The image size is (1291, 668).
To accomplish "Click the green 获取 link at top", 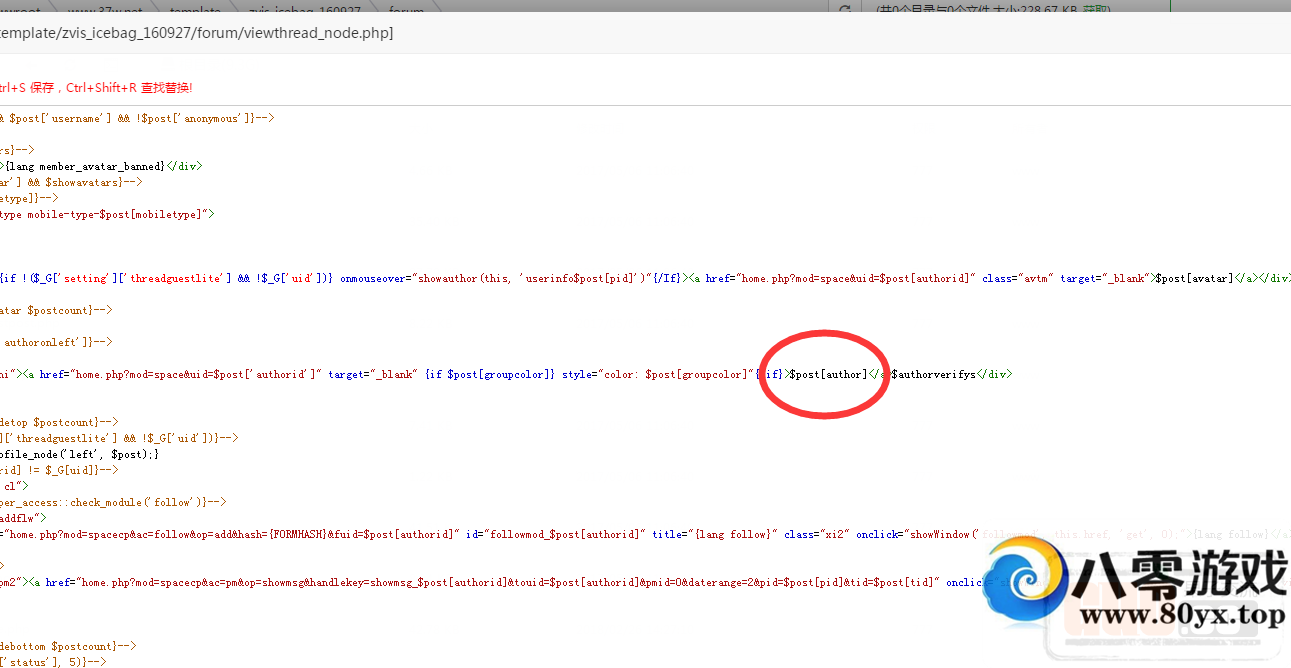I will 1095,10.
